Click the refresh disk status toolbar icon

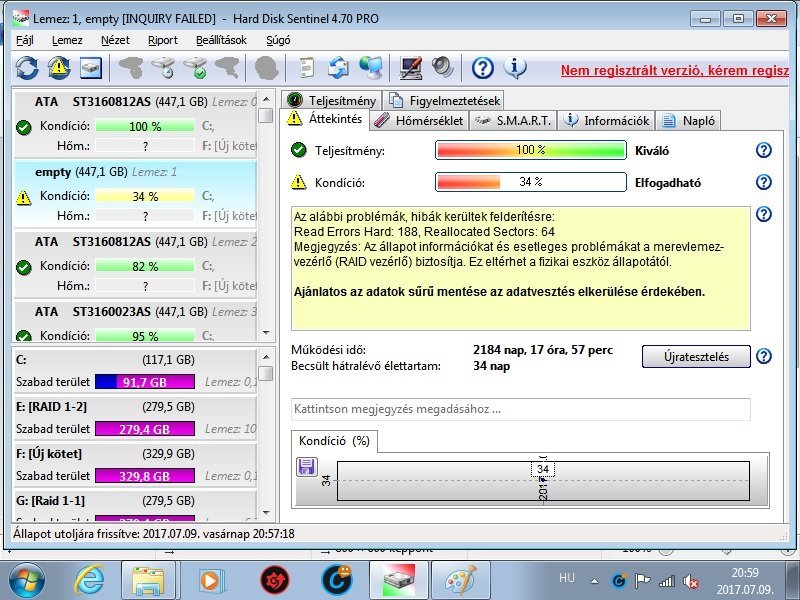27,68
